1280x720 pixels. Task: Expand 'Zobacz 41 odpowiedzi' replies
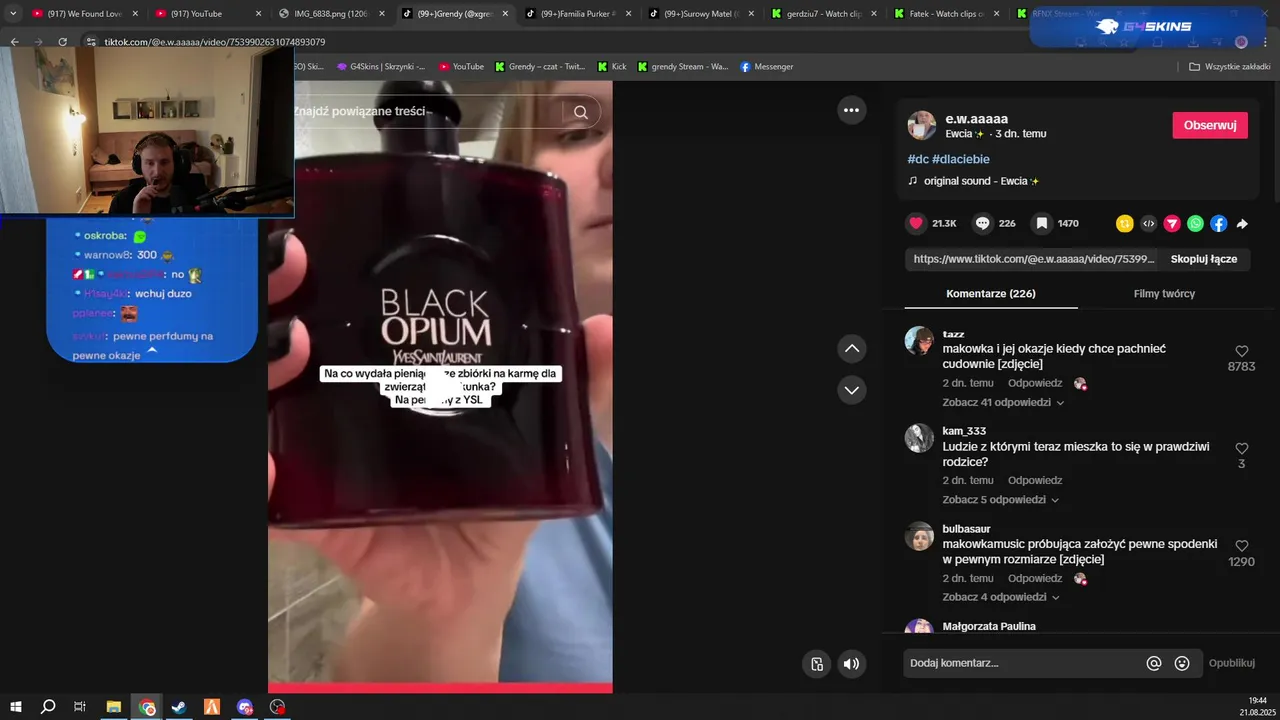(x=1003, y=402)
